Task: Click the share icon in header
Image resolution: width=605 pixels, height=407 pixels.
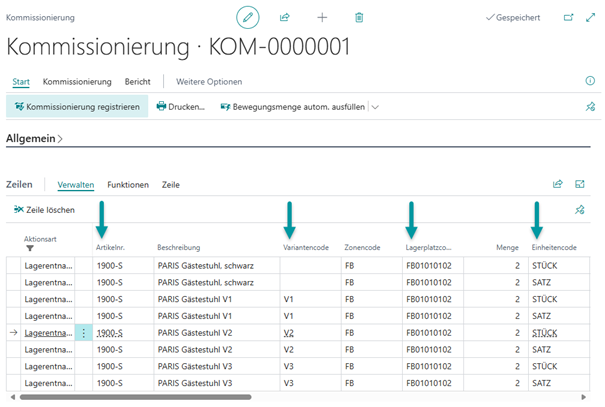Action: (x=285, y=17)
